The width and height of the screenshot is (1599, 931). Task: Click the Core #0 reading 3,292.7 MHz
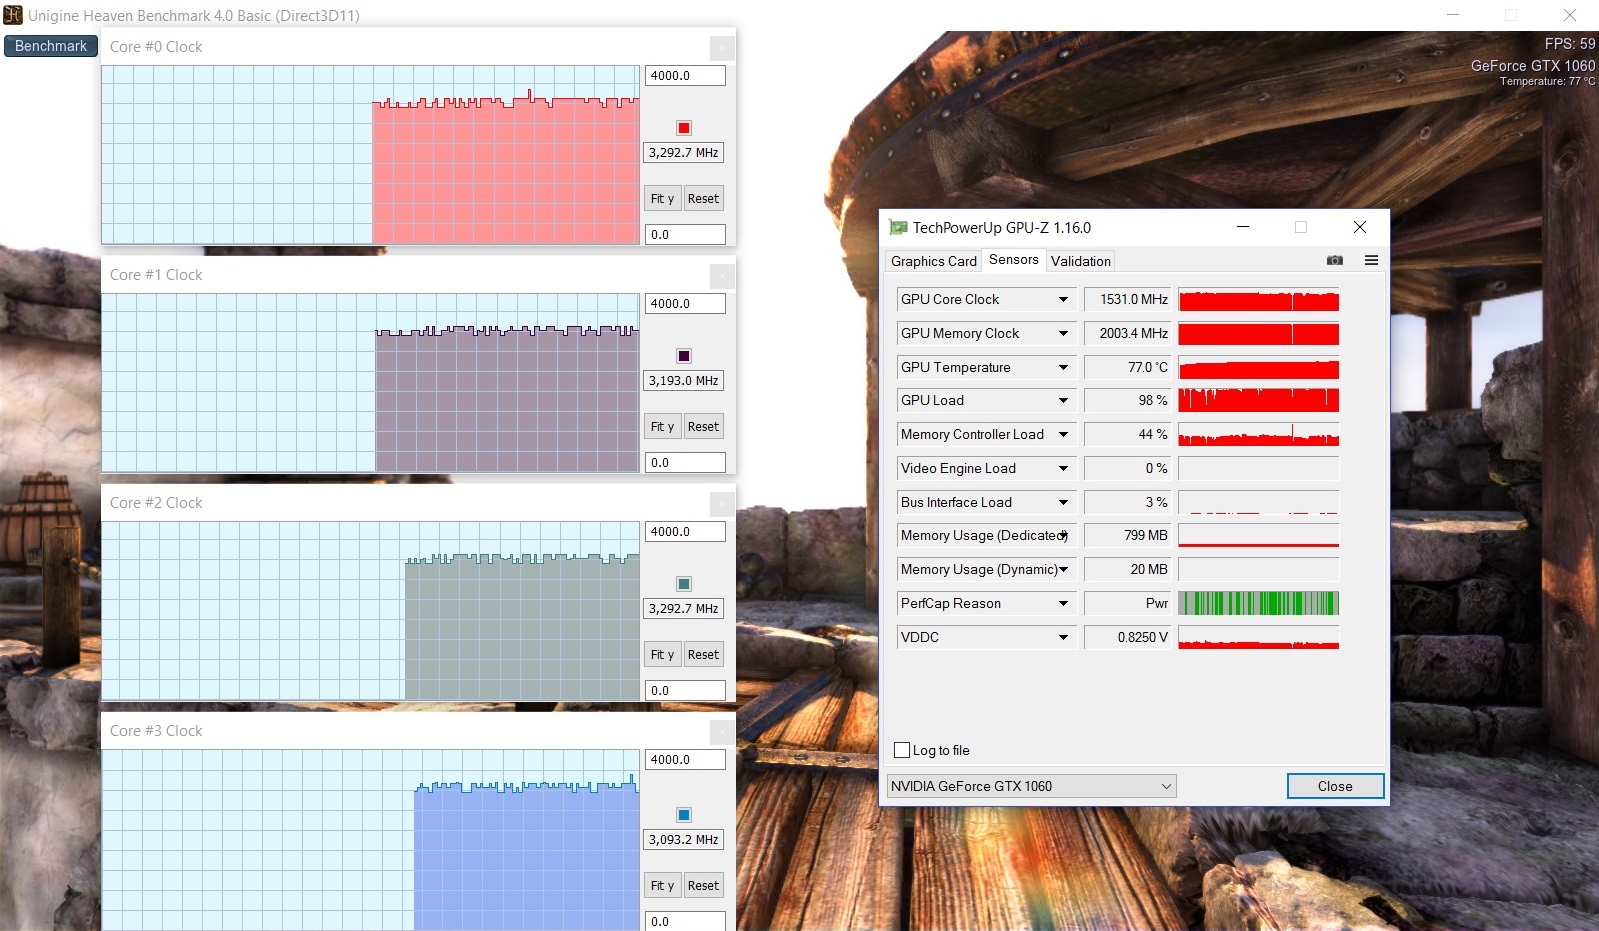pyautogui.click(x=684, y=153)
